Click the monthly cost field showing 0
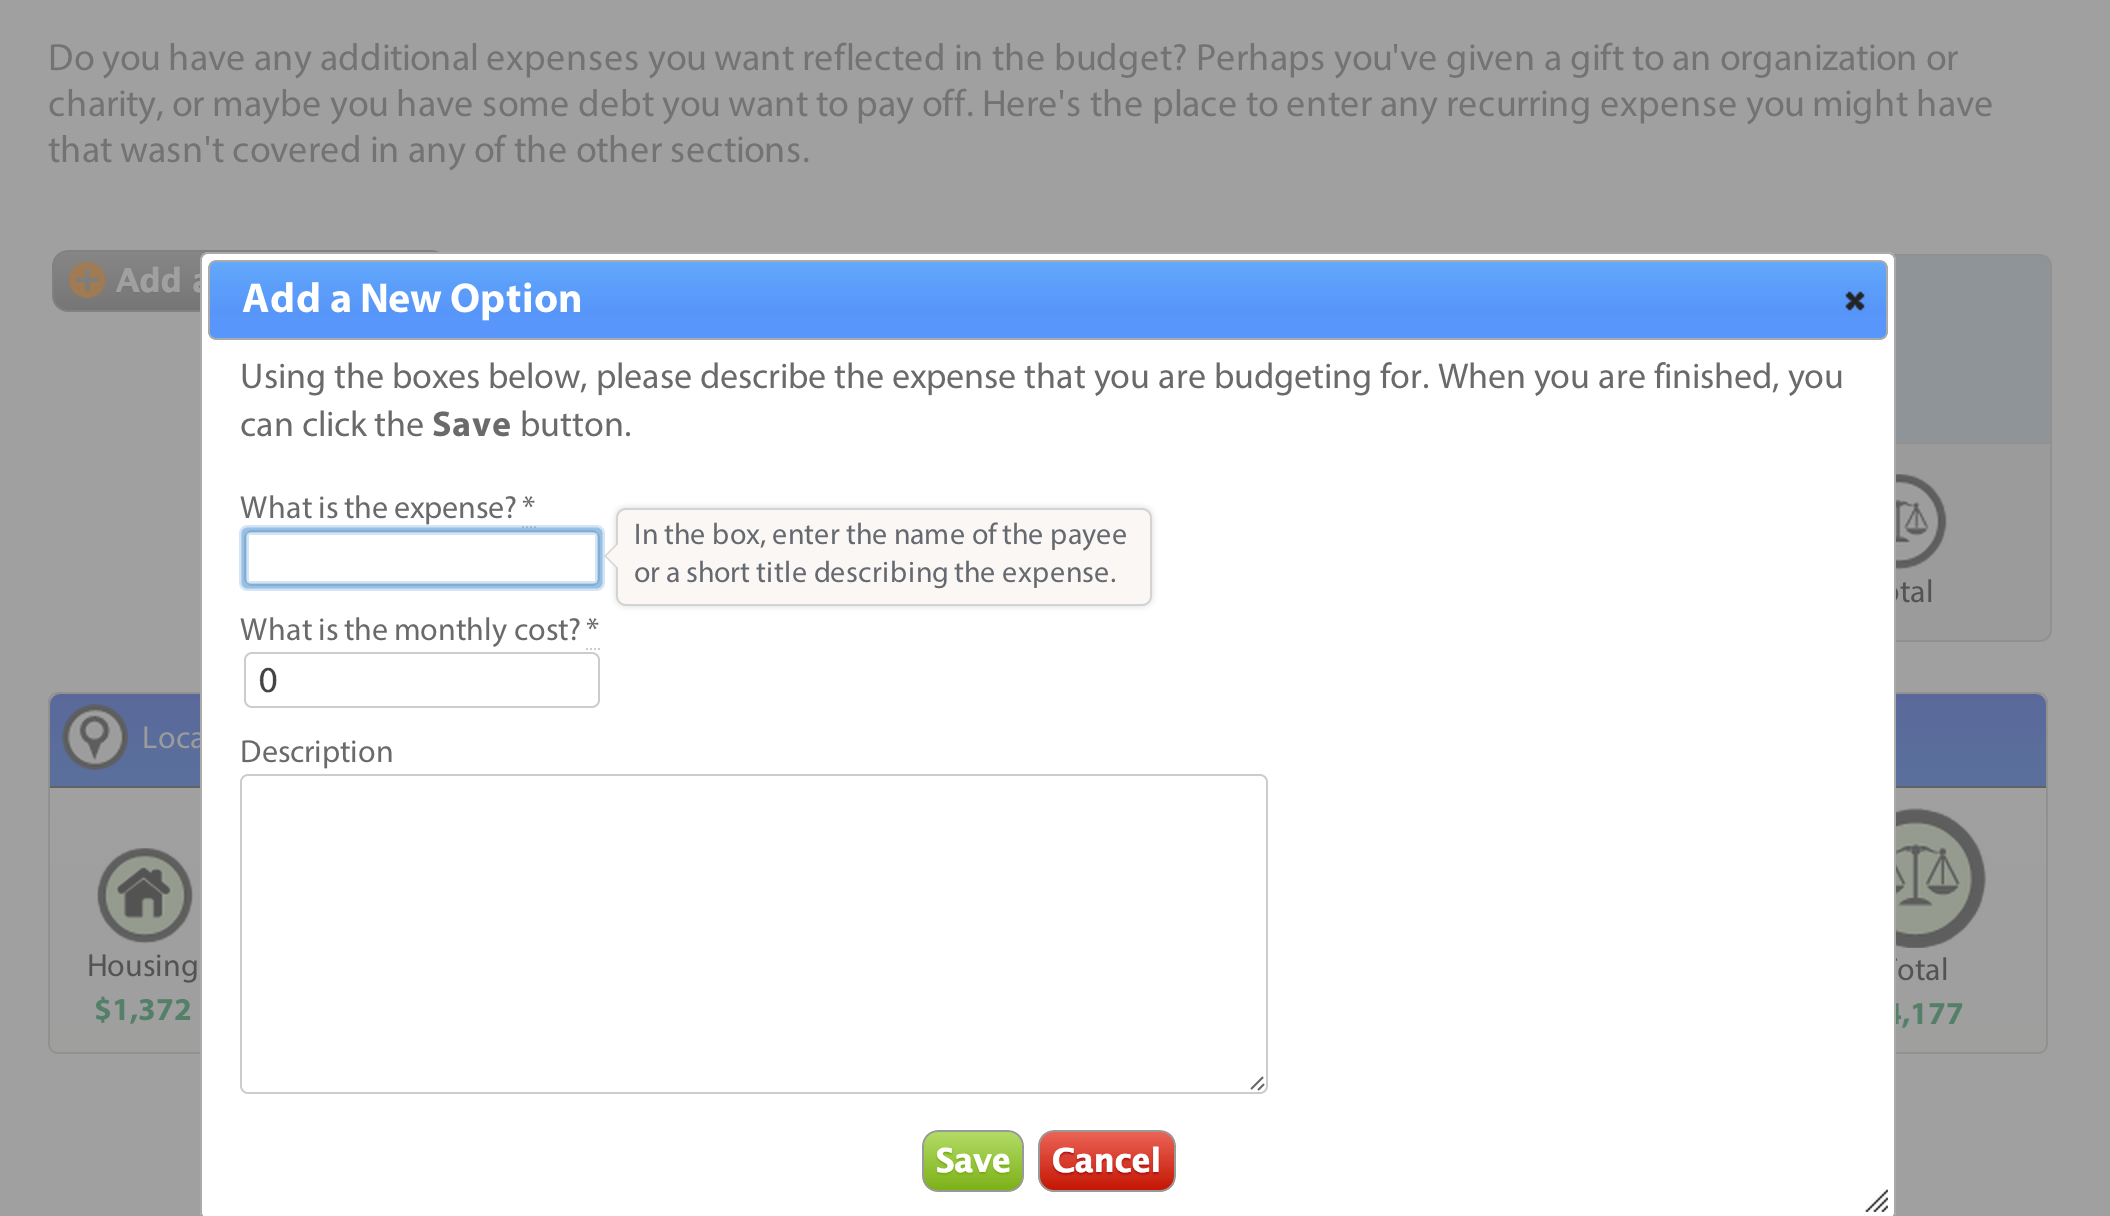 (x=420, y=679)
